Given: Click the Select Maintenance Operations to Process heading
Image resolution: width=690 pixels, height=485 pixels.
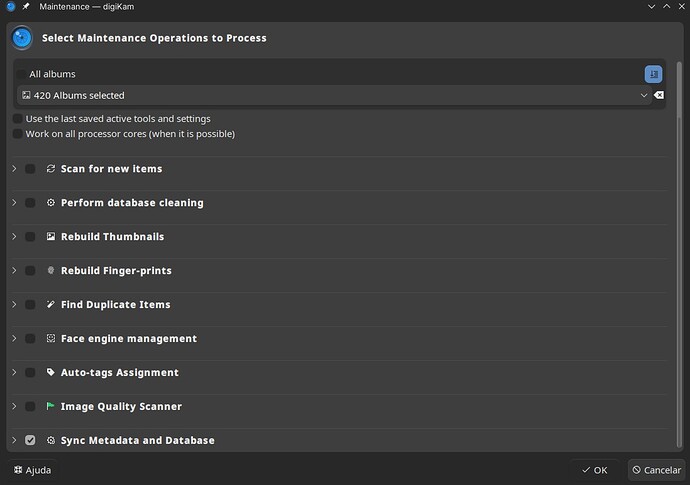Looking at the screenshot, I should coord(154,38).
